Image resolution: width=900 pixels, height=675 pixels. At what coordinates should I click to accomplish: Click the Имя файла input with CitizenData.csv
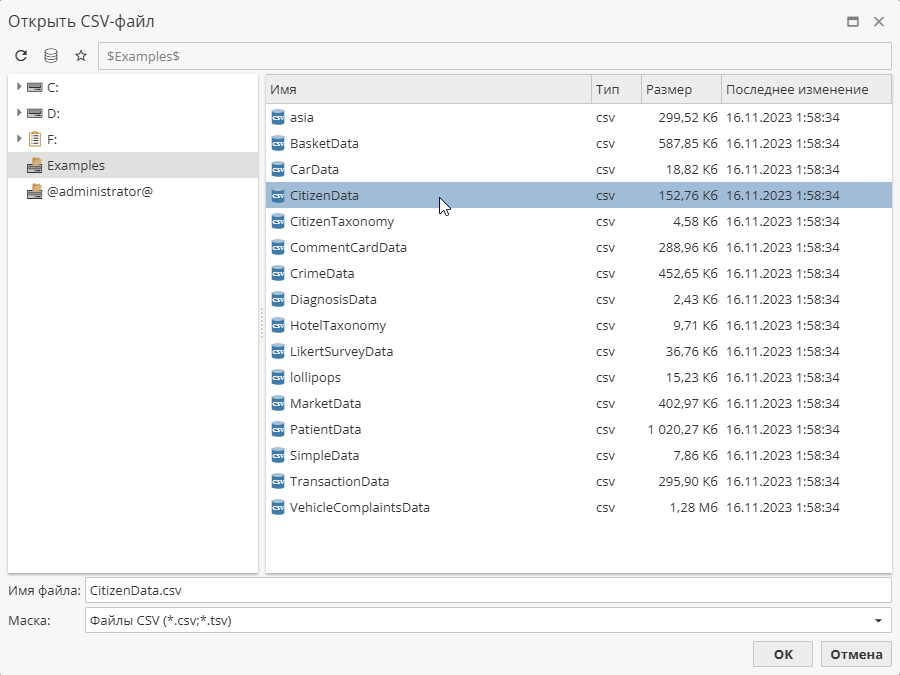point(488,590)
